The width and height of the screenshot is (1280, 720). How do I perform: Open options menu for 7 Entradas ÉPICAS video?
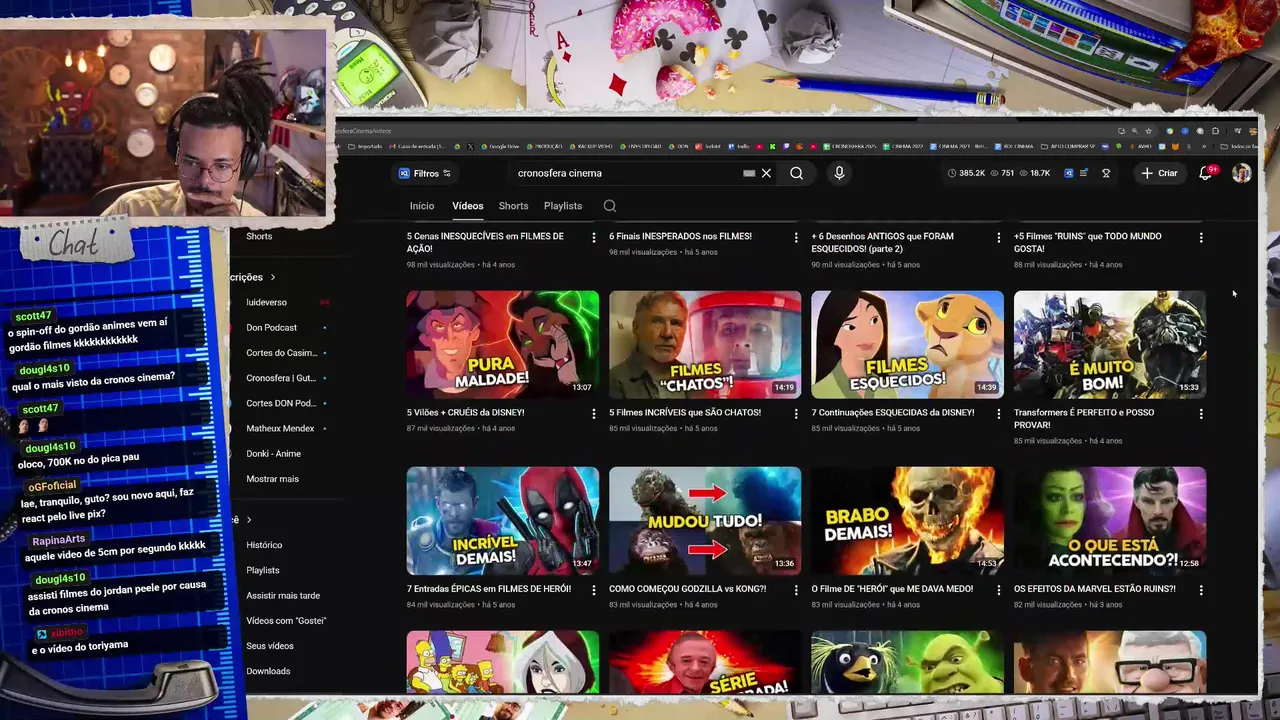594,590
